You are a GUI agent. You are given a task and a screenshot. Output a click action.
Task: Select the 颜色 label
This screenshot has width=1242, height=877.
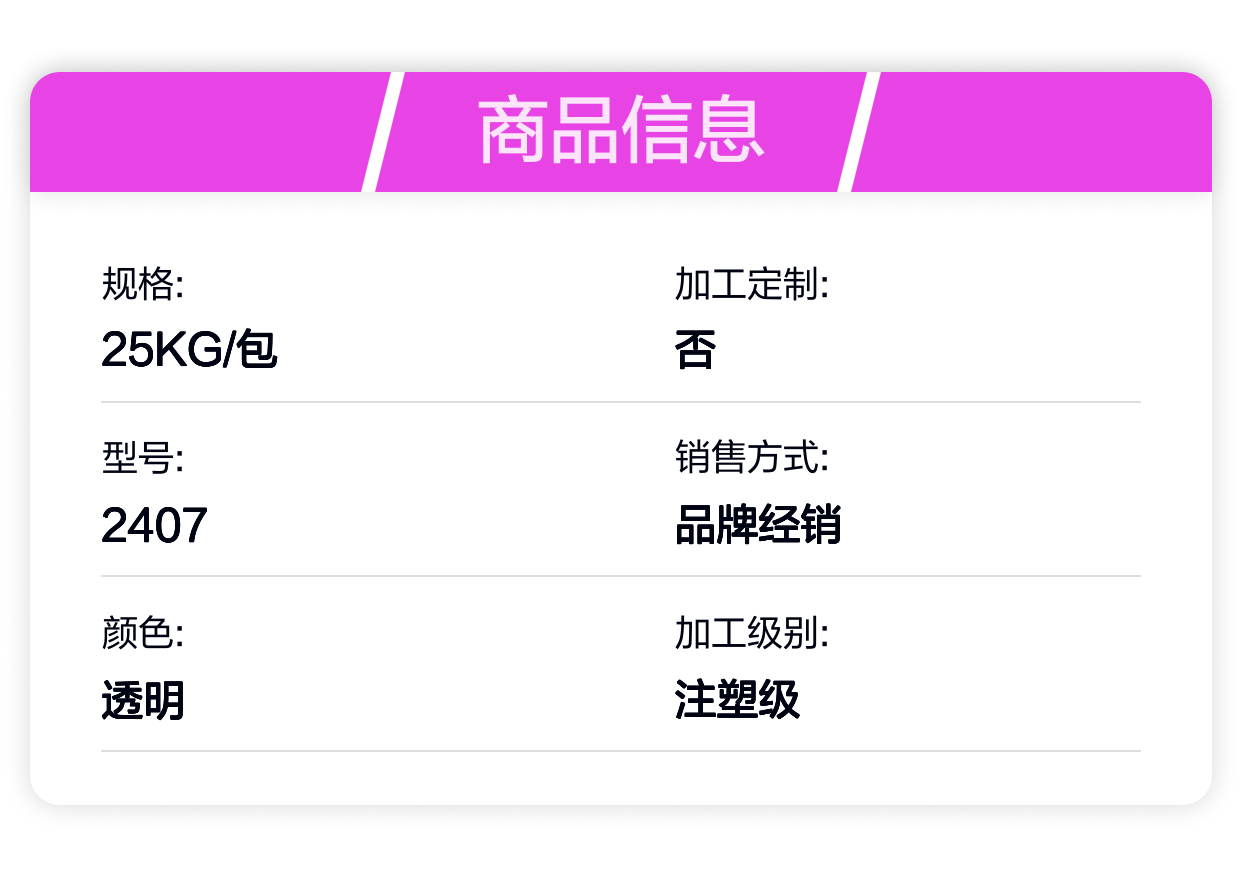coord(143,633)
